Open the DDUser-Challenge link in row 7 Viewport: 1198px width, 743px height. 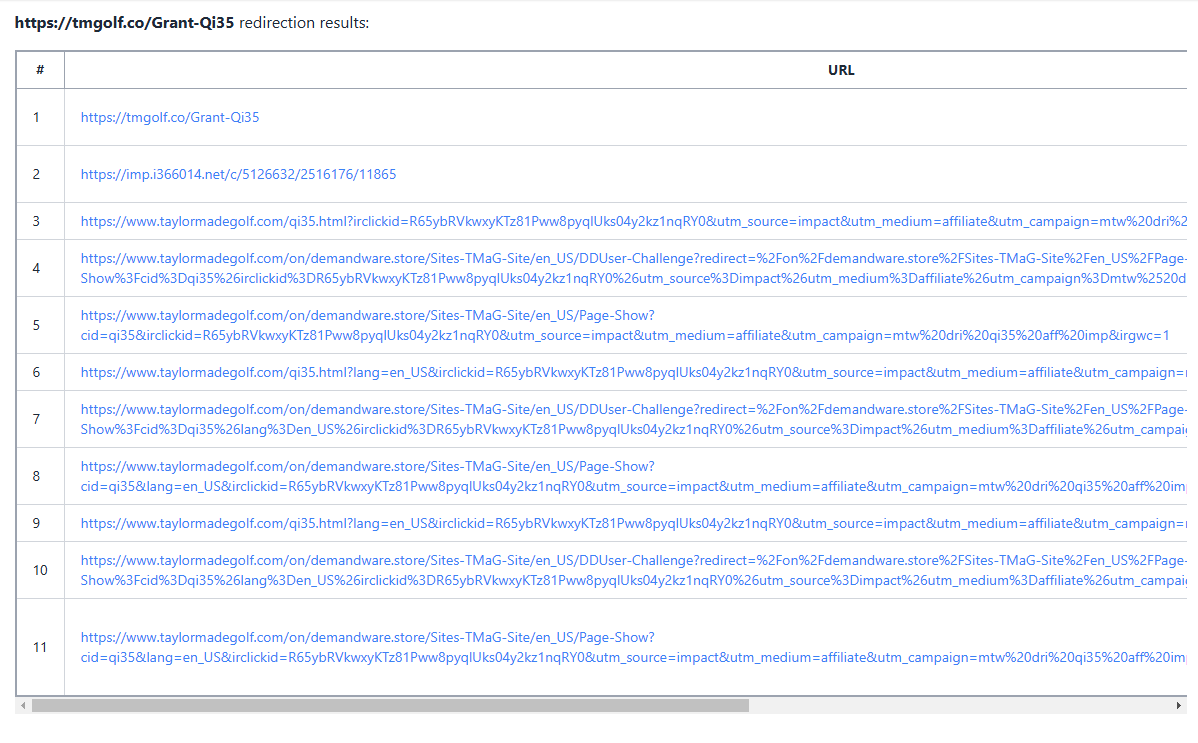click(633, 419)
